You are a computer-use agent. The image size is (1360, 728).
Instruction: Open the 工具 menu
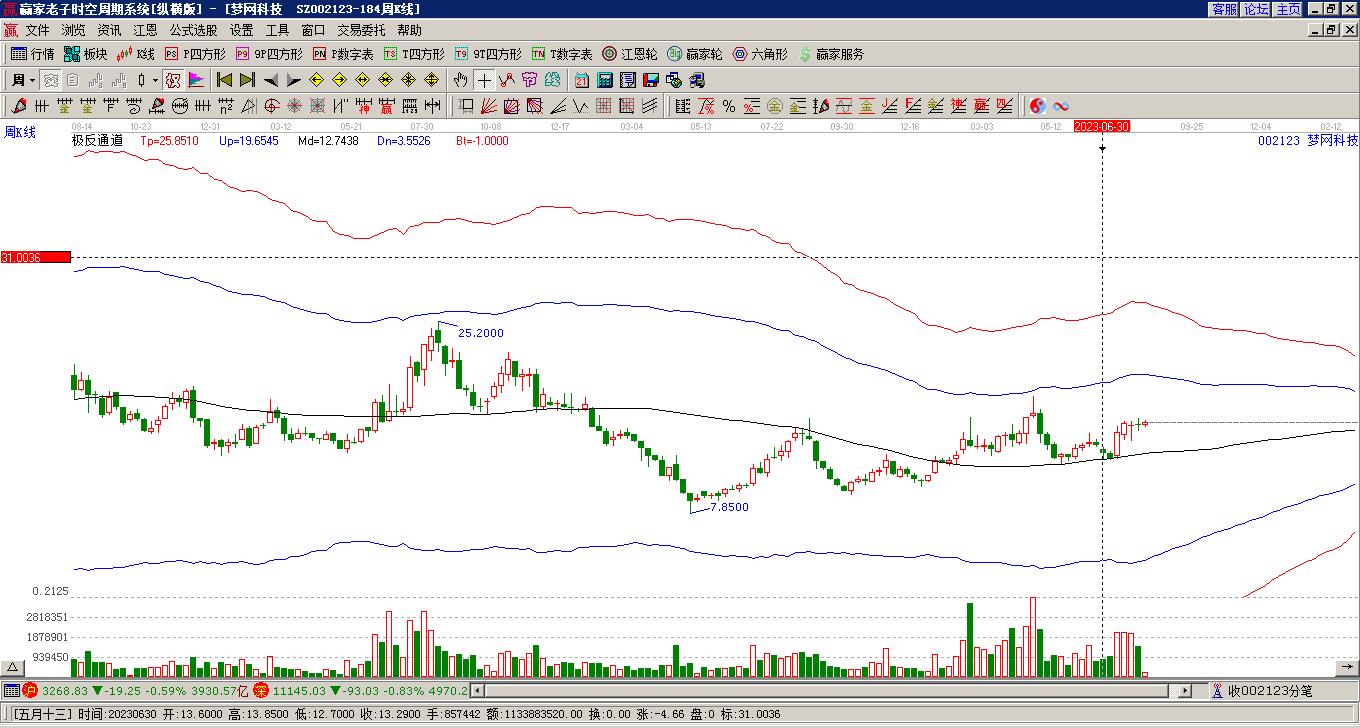point(277,31)
